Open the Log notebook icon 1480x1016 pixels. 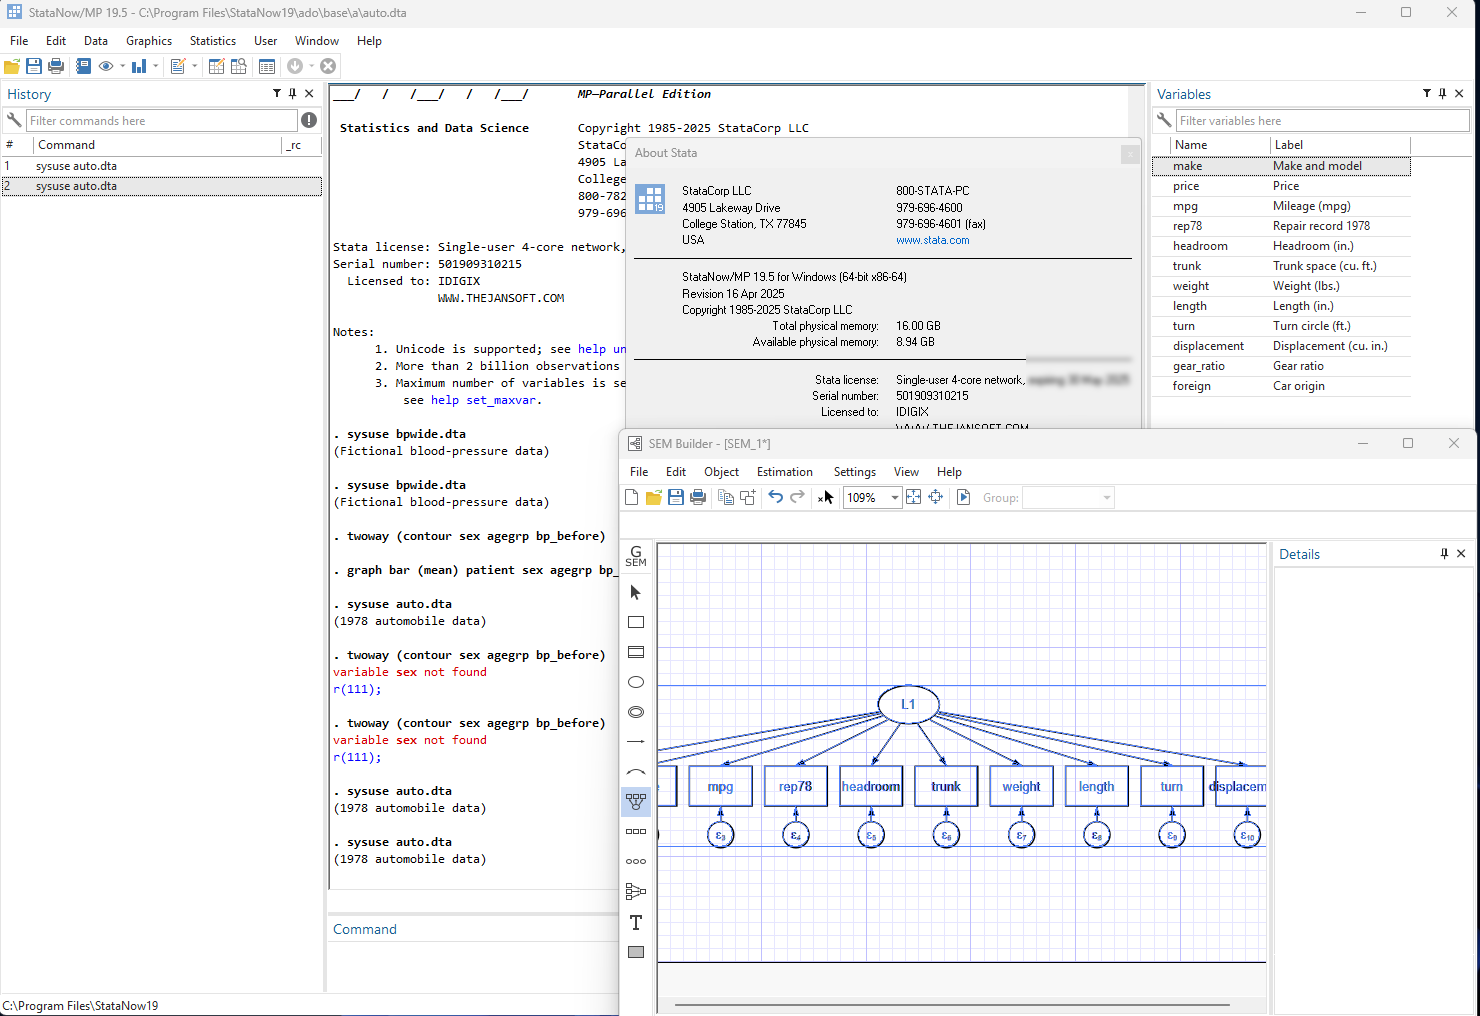[83, 66]
